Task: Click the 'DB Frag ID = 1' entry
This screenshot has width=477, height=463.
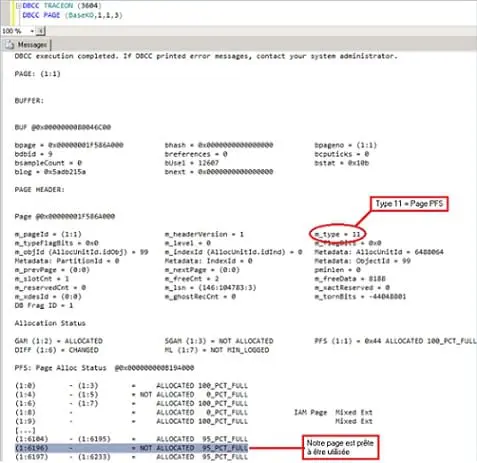Action: pyautogui.click(x=44, y=305)
